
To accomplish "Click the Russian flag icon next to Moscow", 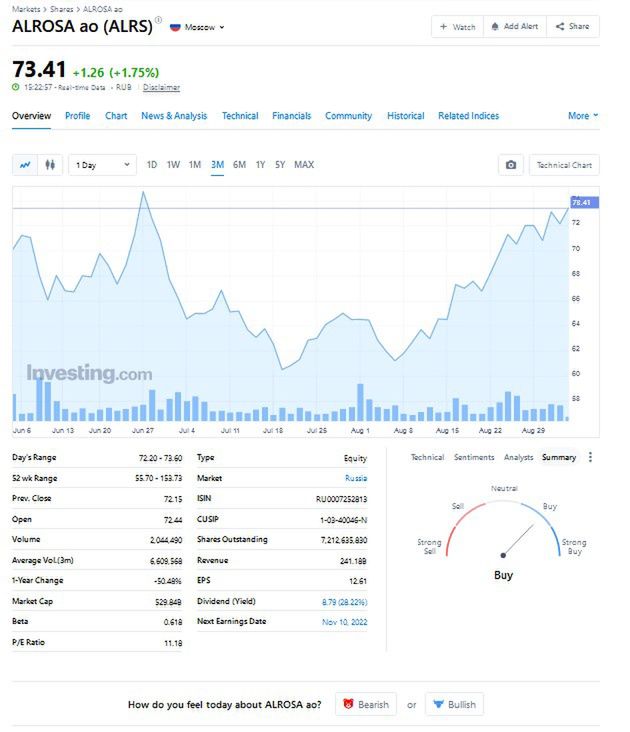I will point(175,27).
